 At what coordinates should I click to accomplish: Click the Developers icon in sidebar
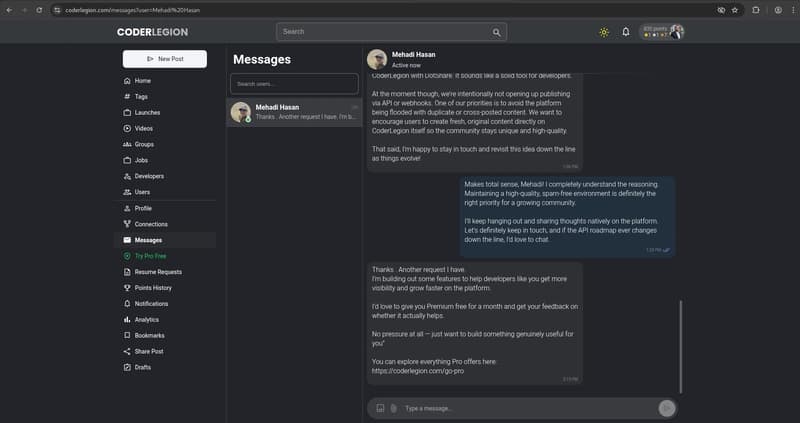127,176
